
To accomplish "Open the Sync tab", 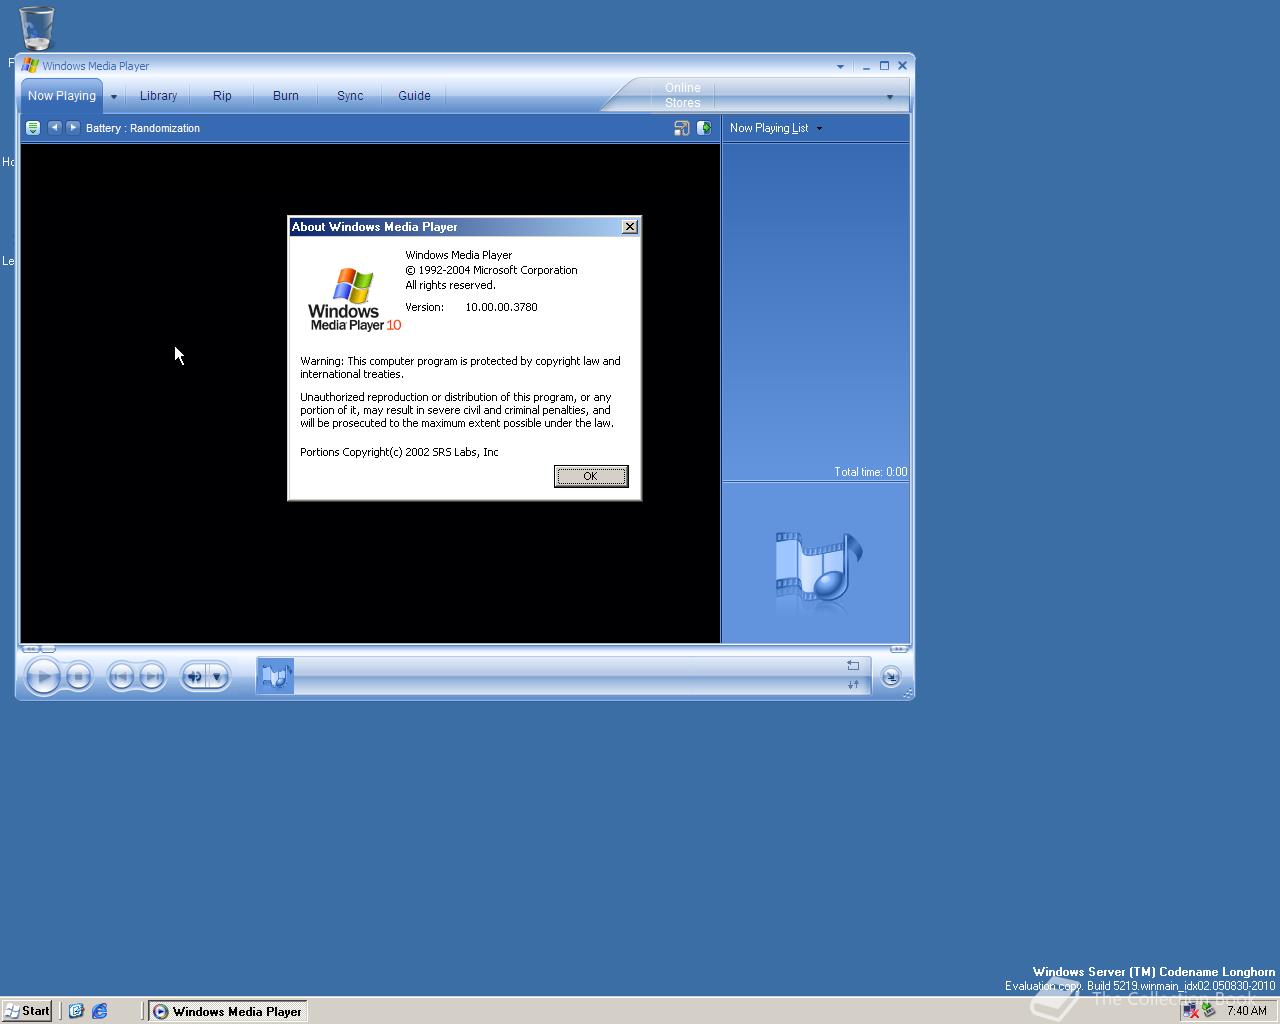I will pyautogui.click(x=350, y=96).
